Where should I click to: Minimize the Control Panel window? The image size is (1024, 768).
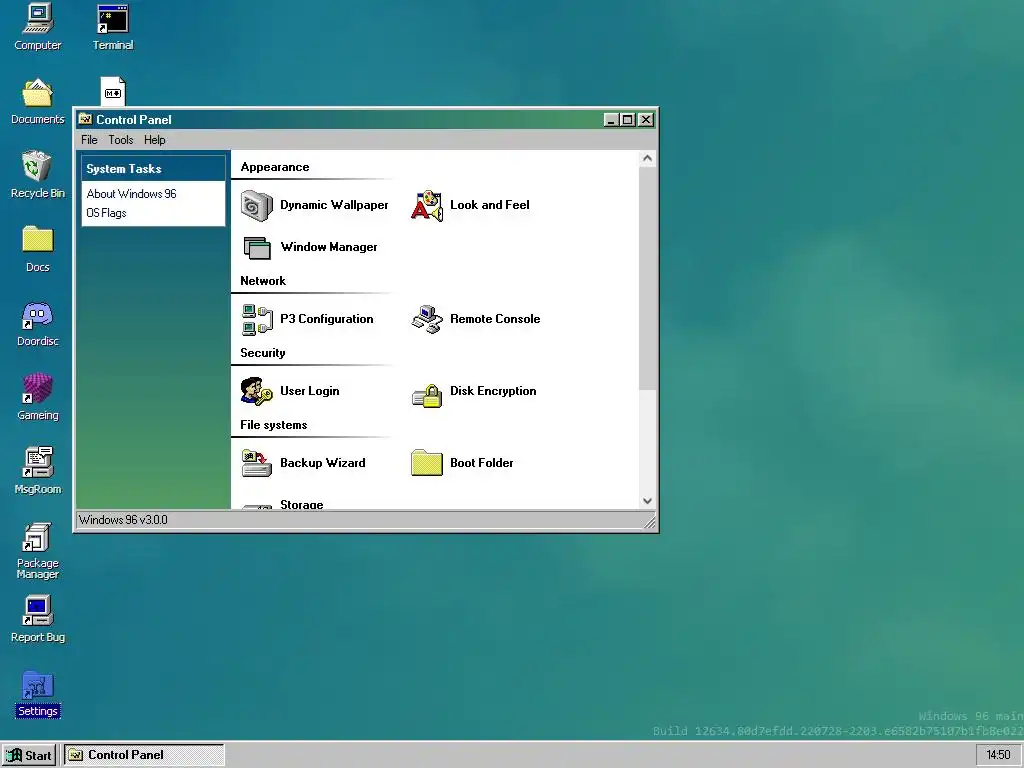coord(611,120)
